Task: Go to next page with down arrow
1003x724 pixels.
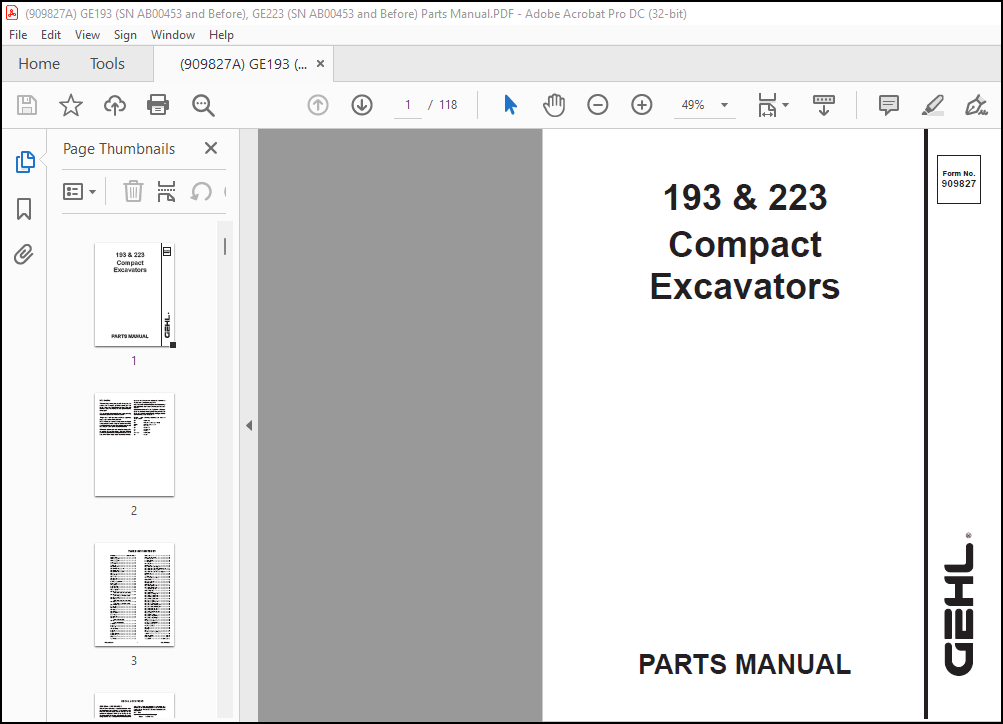Action: 362,105
